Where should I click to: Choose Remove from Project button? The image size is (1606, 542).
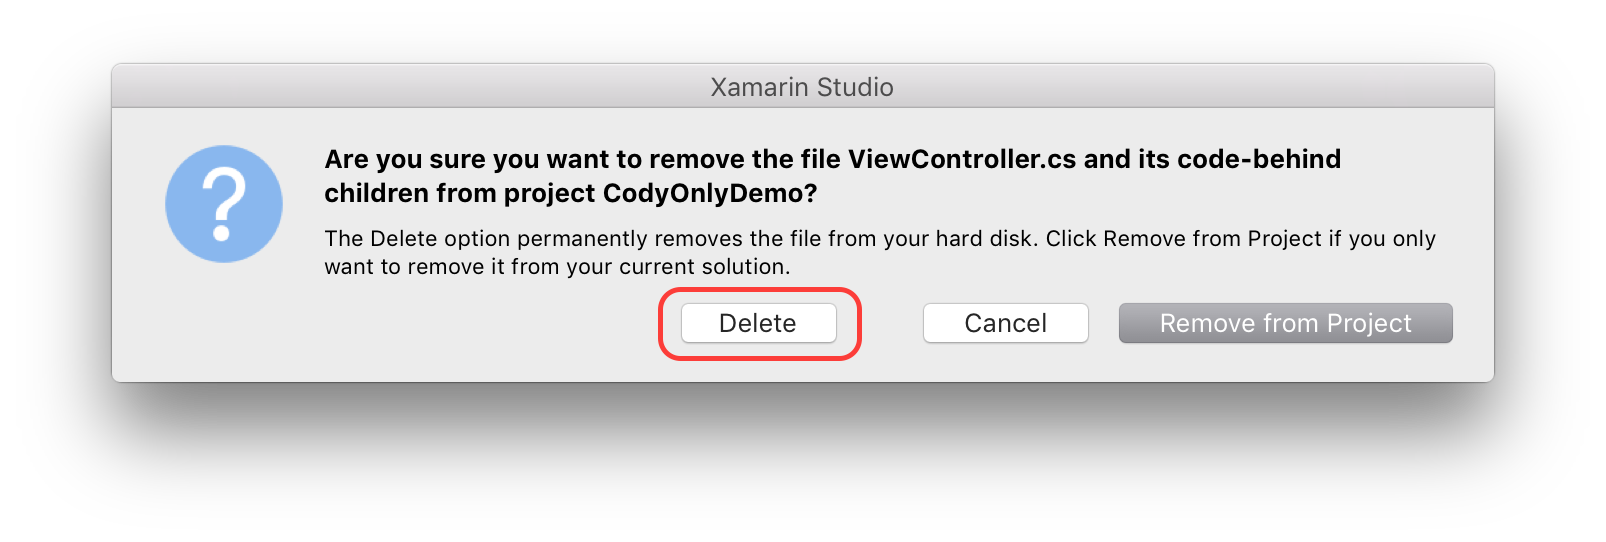tap(1285, 323)
